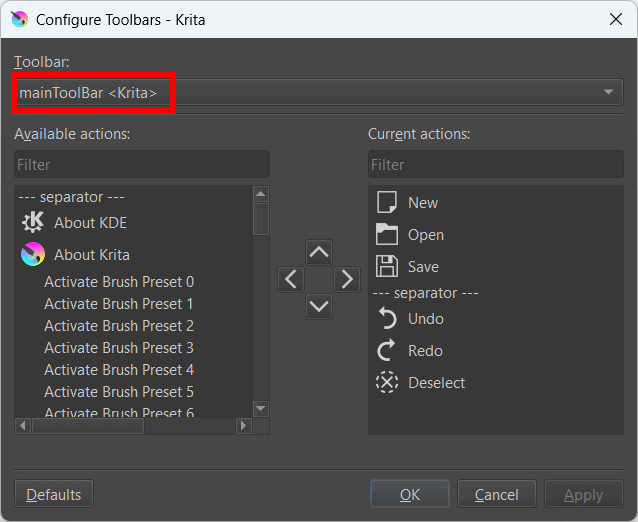Image resolution: width=638 pixels, height=522 pixels.
Task: Open the mainToolBar <Krita> toolbar dropdown
Action: [319, 92]
